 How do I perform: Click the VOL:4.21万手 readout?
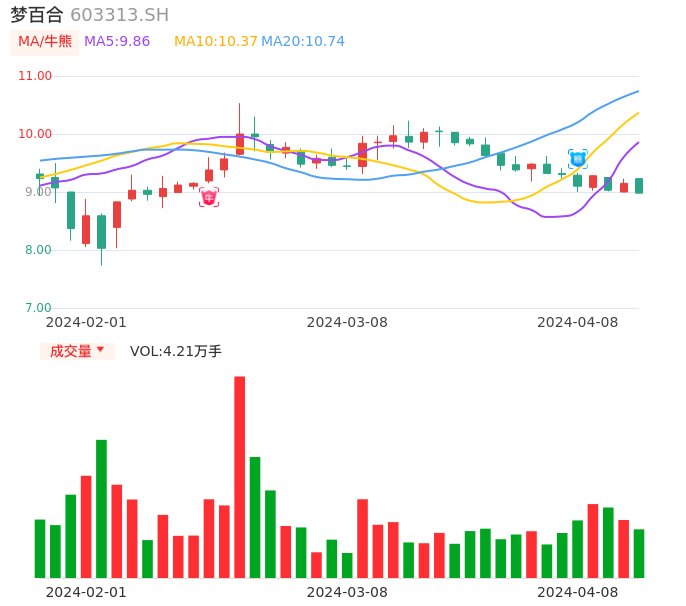176,351
